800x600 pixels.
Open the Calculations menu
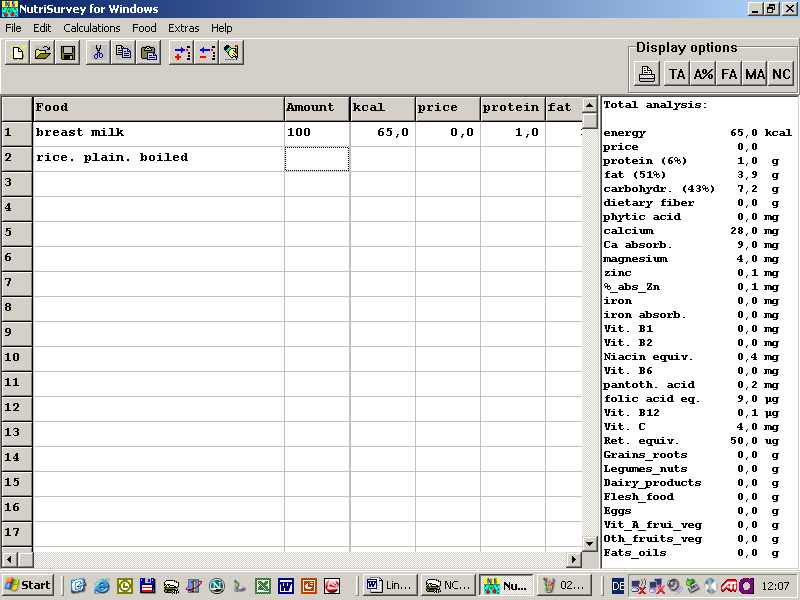pyautogui.click(x=92, y=28)
